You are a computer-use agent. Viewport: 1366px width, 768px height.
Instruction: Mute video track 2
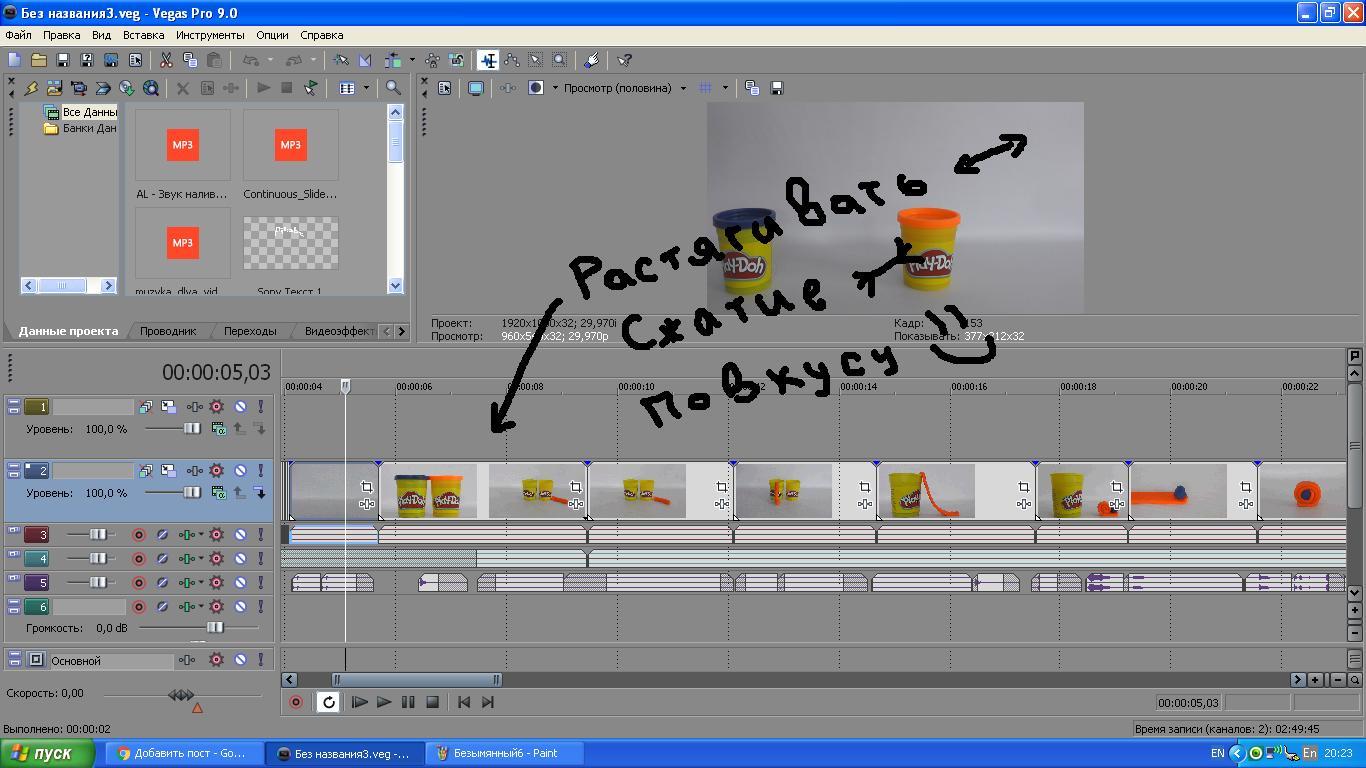coord(240,471)
